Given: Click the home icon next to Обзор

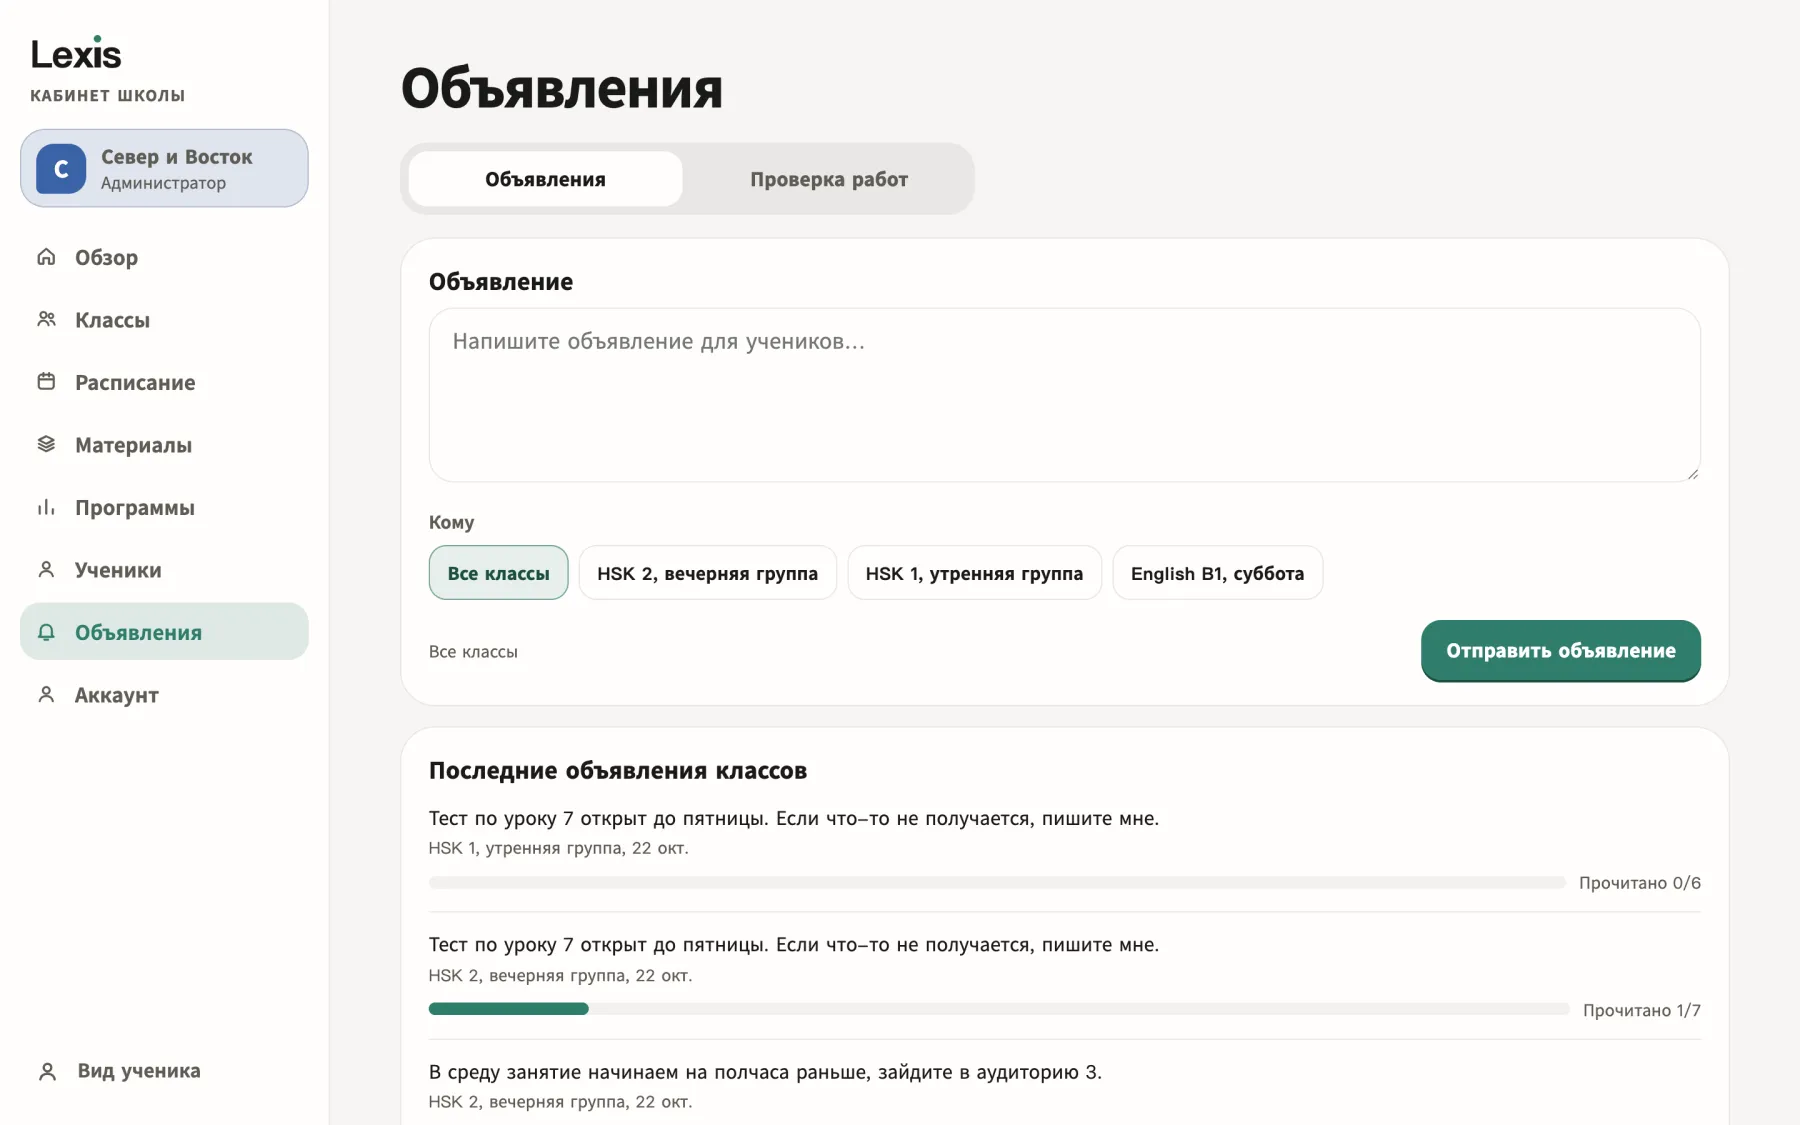Looking at the screenshot, I should (x=46, y=257).
